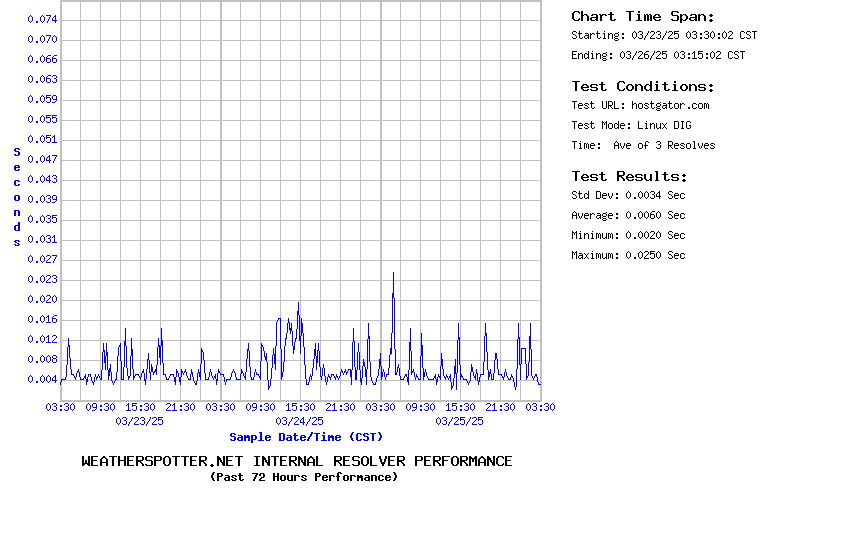Click the 03/24/25 date label
Viewport: 850px width, 550px height.
click(300, 421)
